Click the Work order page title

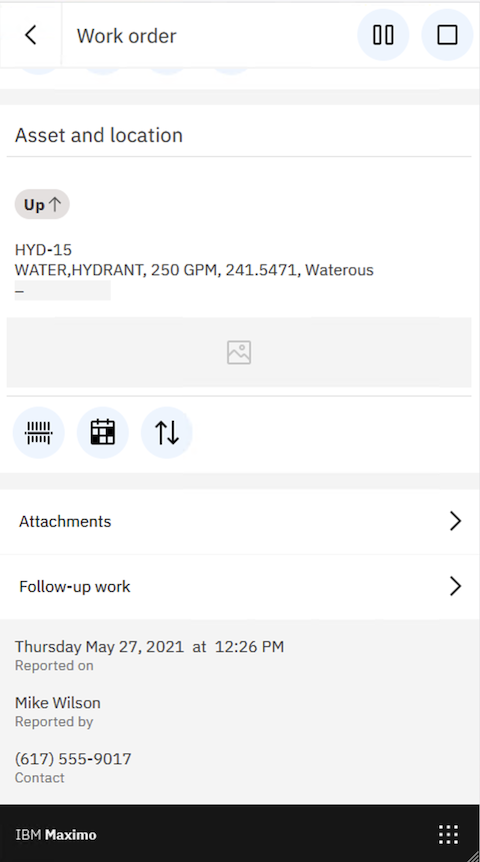point(126,36)
